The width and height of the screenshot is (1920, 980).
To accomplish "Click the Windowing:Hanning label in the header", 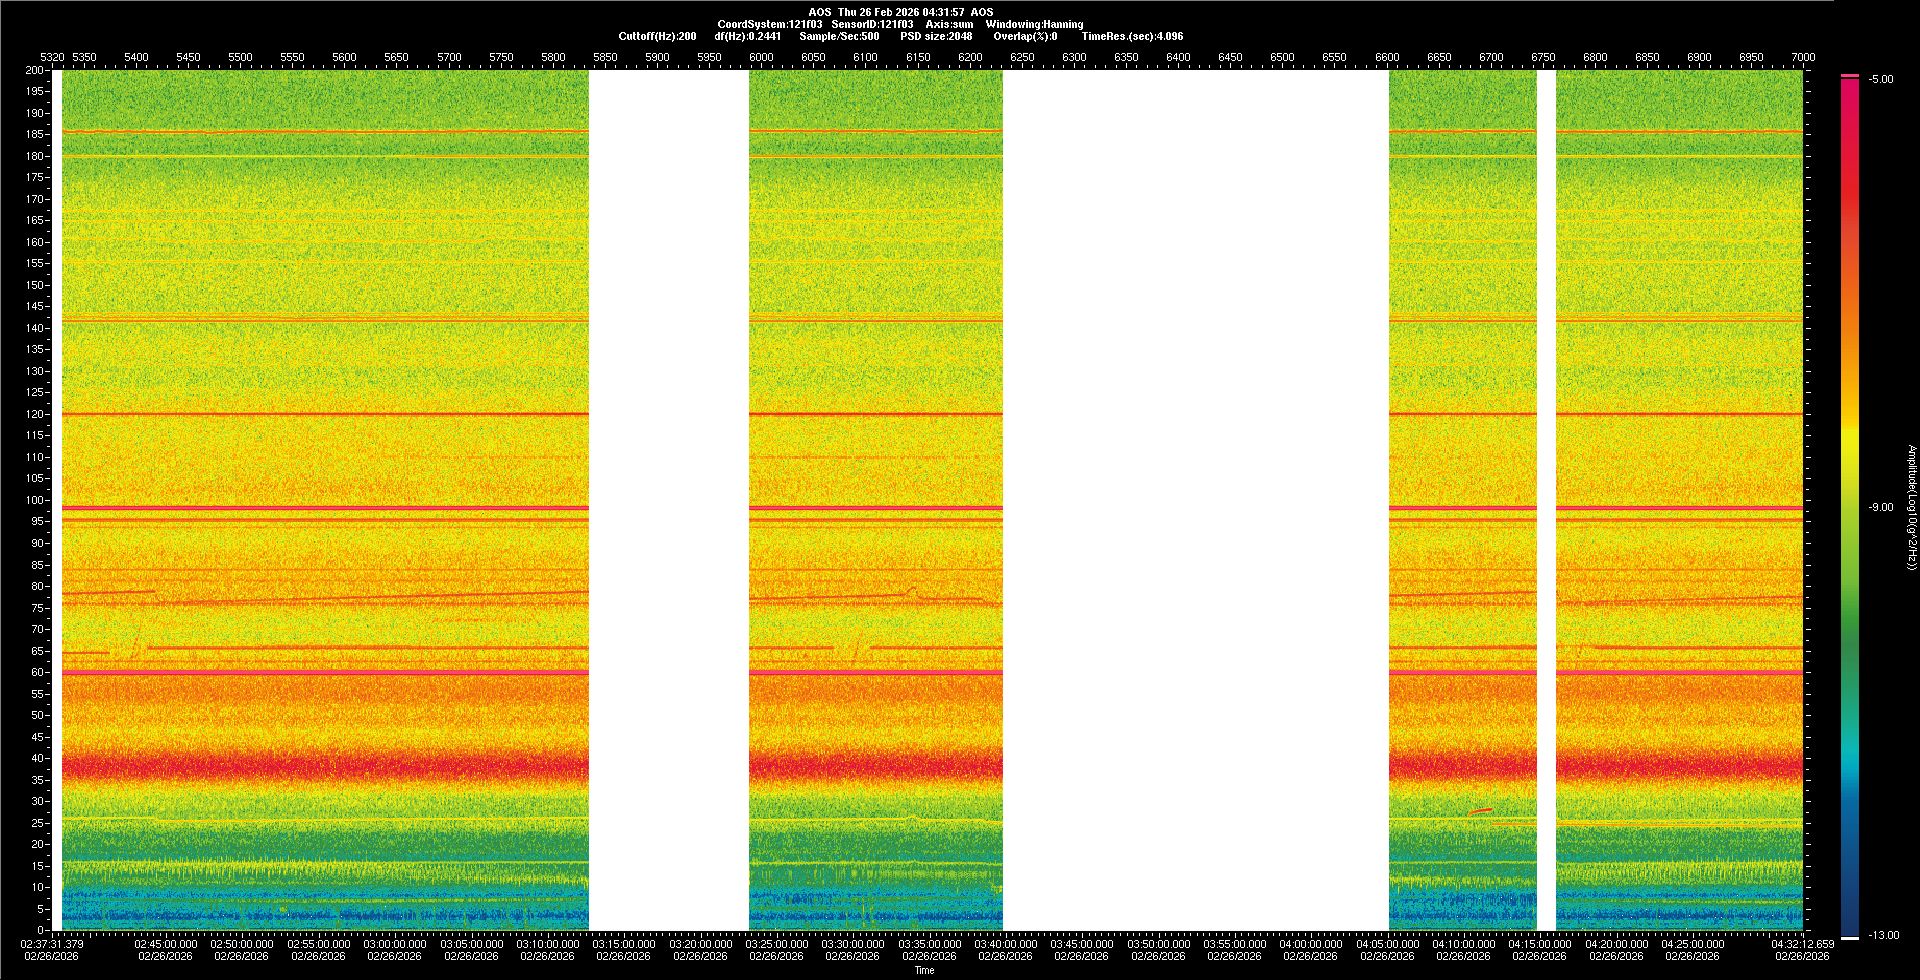I will (1034, 24).
